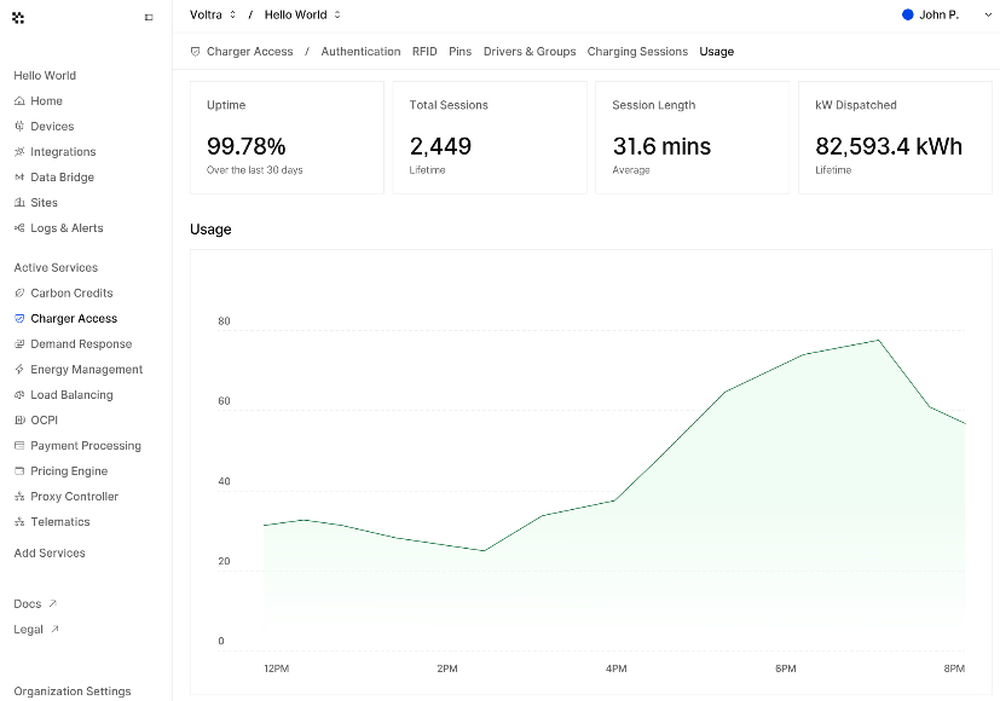Click the Add Services link

pos(50,553)
